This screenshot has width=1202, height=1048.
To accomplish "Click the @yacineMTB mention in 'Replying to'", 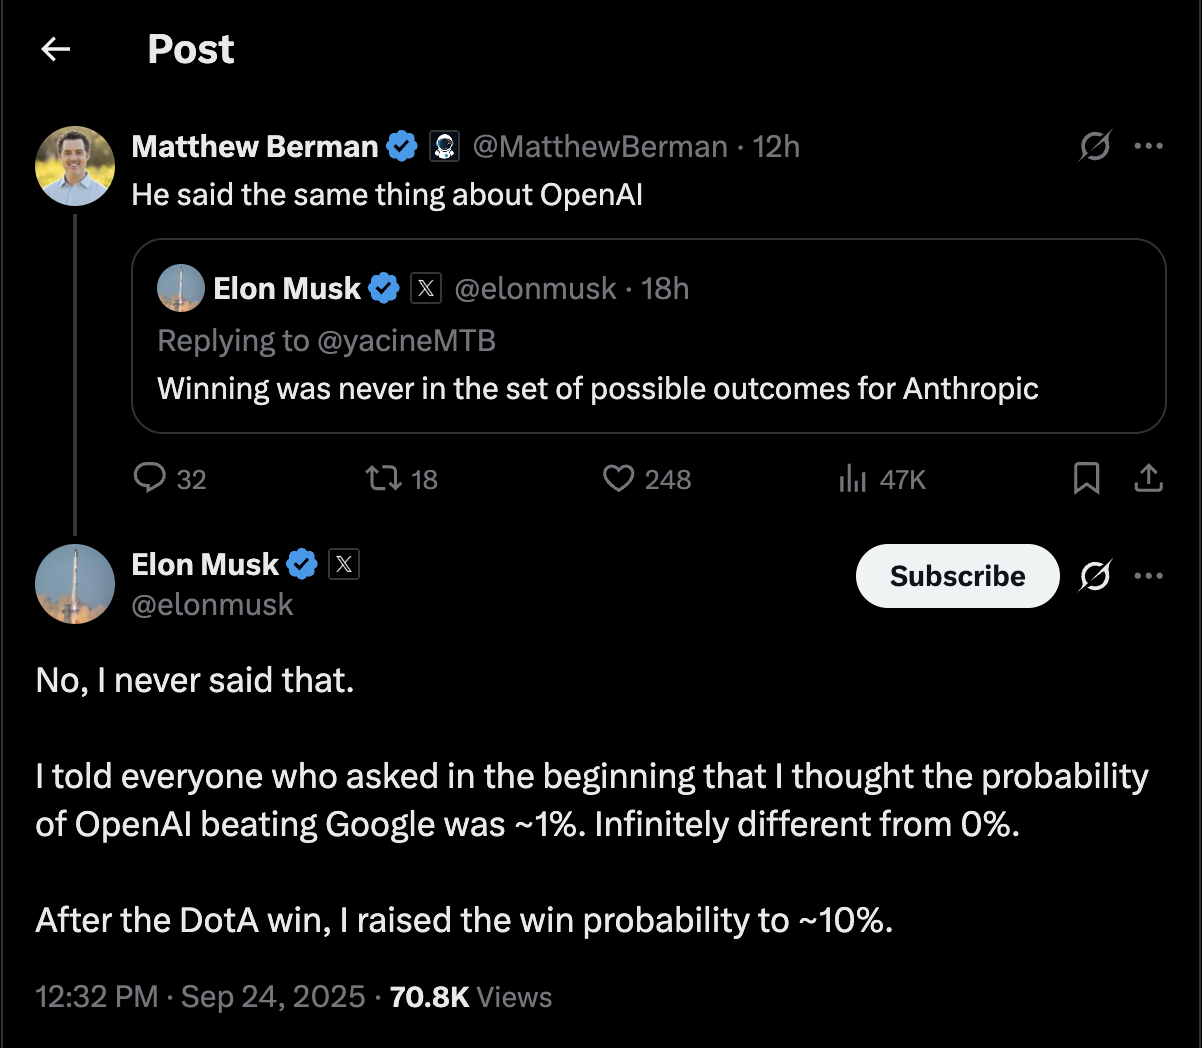I will tap(409, 340).
